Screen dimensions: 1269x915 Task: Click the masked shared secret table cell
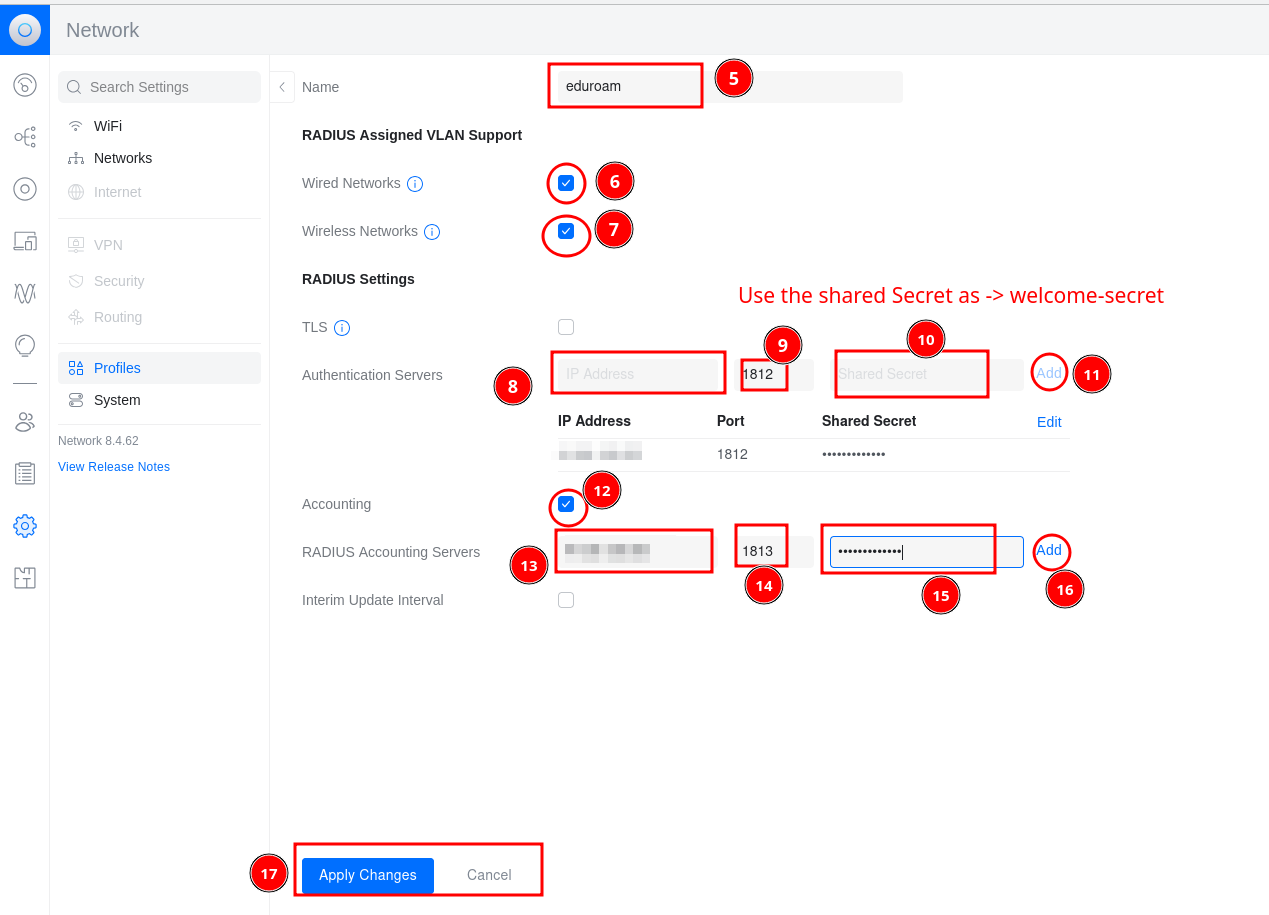(x=853, y=454)
